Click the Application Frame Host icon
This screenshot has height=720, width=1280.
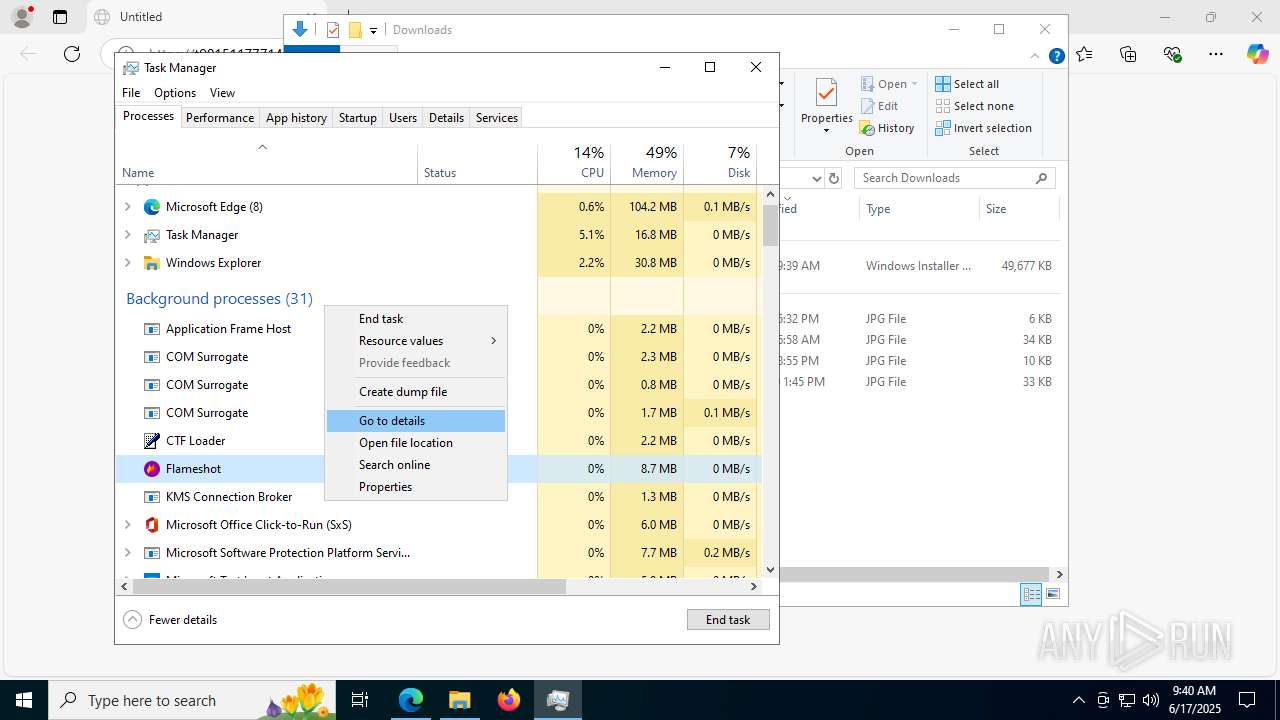152,329
